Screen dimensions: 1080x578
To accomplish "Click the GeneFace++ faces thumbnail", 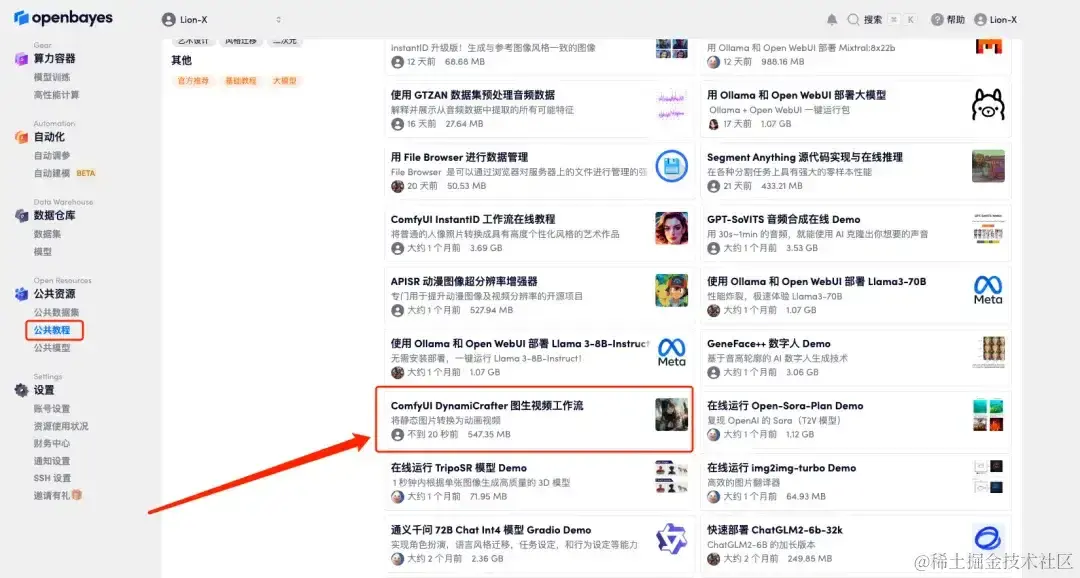I will (988, 352).
